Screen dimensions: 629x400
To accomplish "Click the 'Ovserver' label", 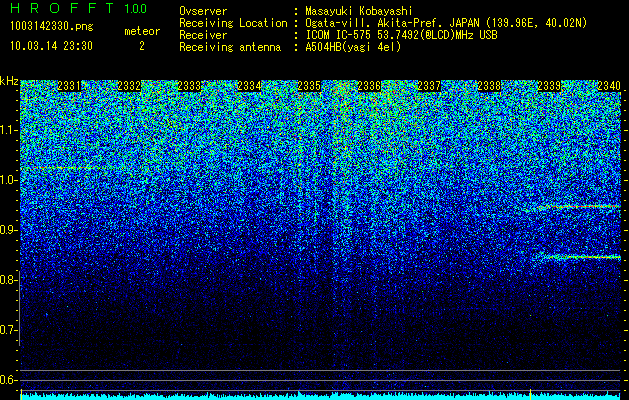I will point(203,11).
